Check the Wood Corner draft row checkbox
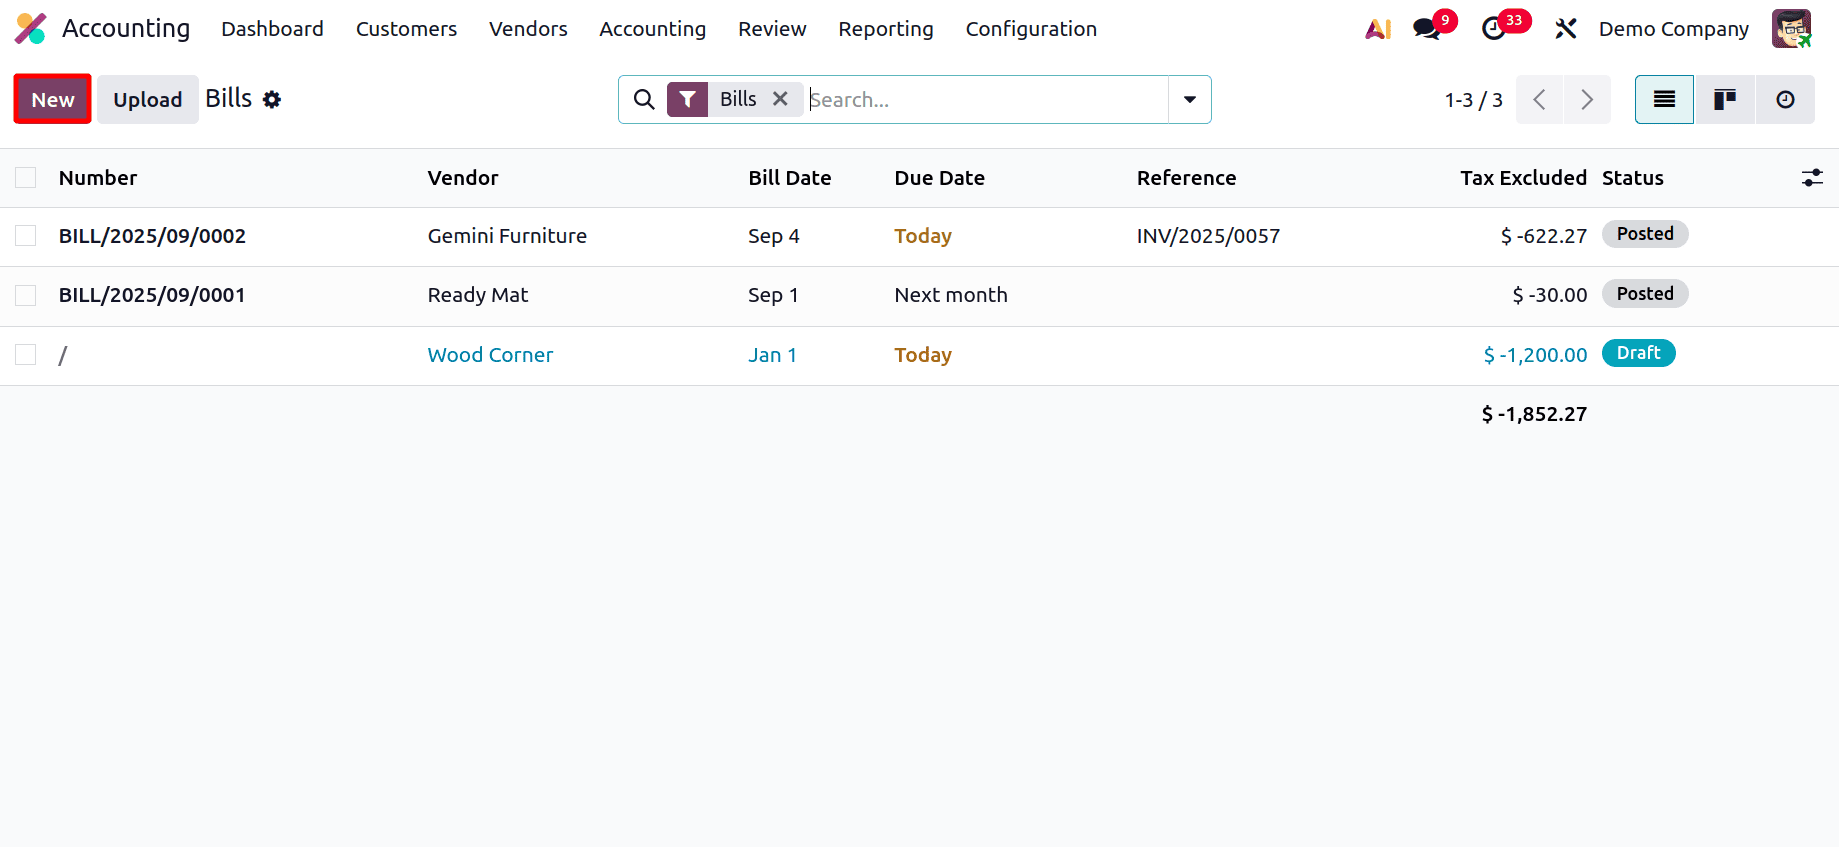Image resolution: width=1839 pixels, height=847 pixels. coord(26,355)
